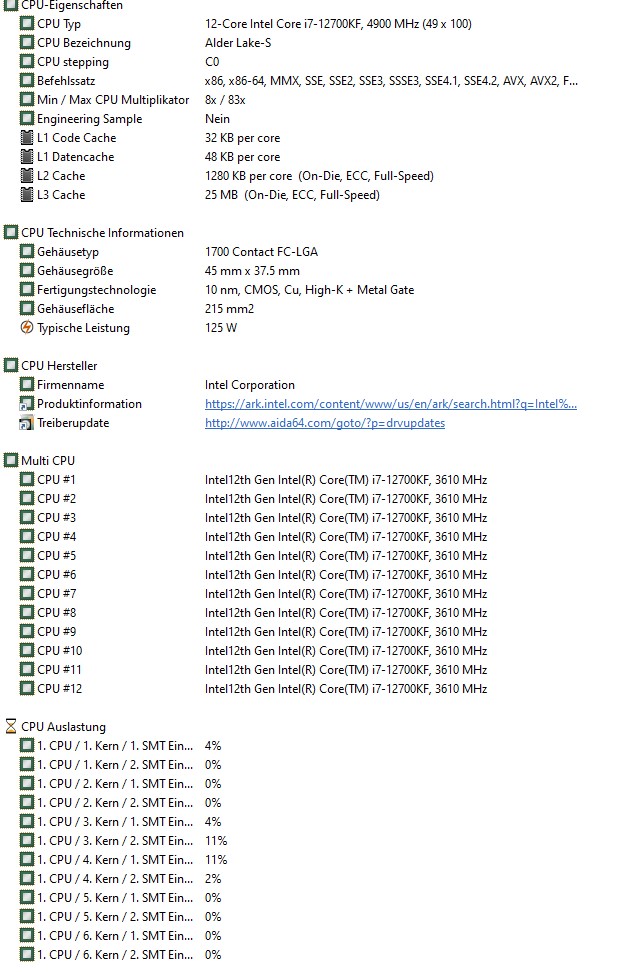The width and height of the screenshot is (637, 972).
Task: Click the L1 Datencache memory icon
Action: pos(27,157)
